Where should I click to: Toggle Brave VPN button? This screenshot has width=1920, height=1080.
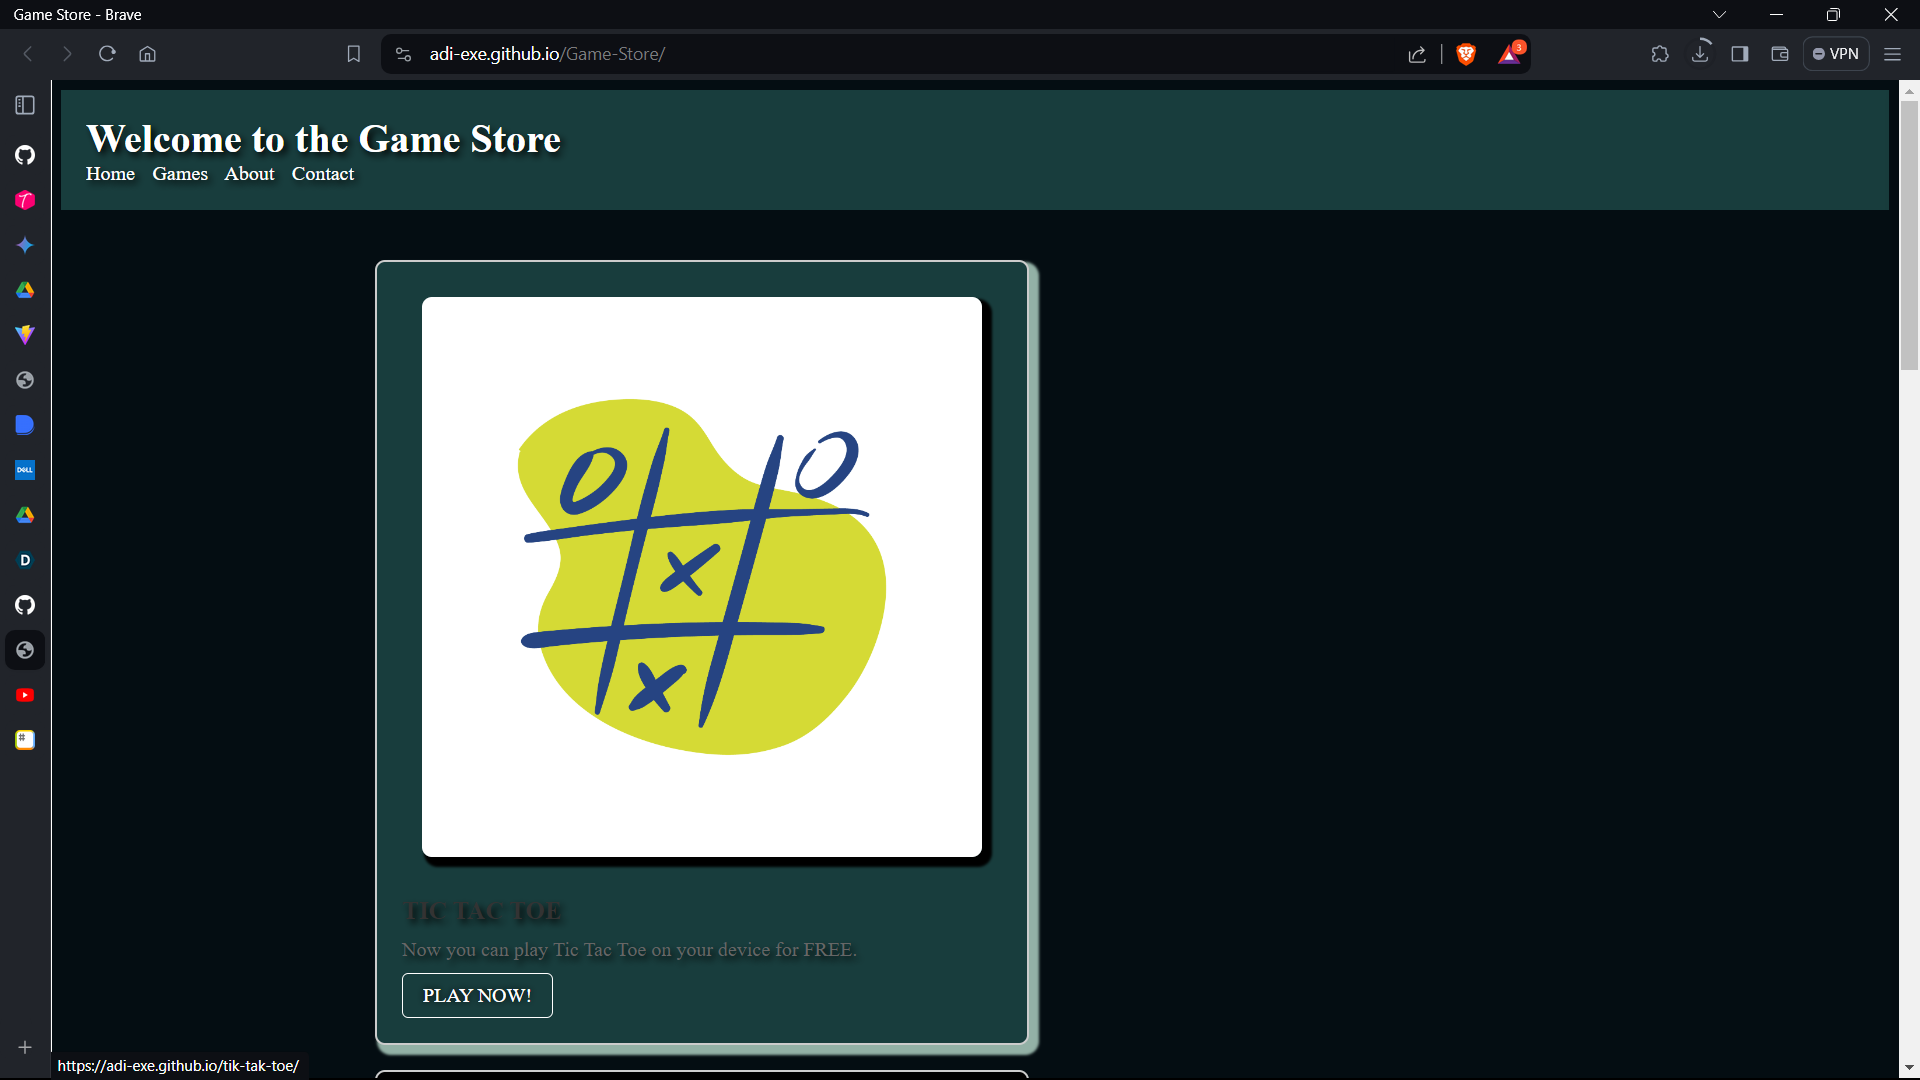click(x=1836, y=54)
